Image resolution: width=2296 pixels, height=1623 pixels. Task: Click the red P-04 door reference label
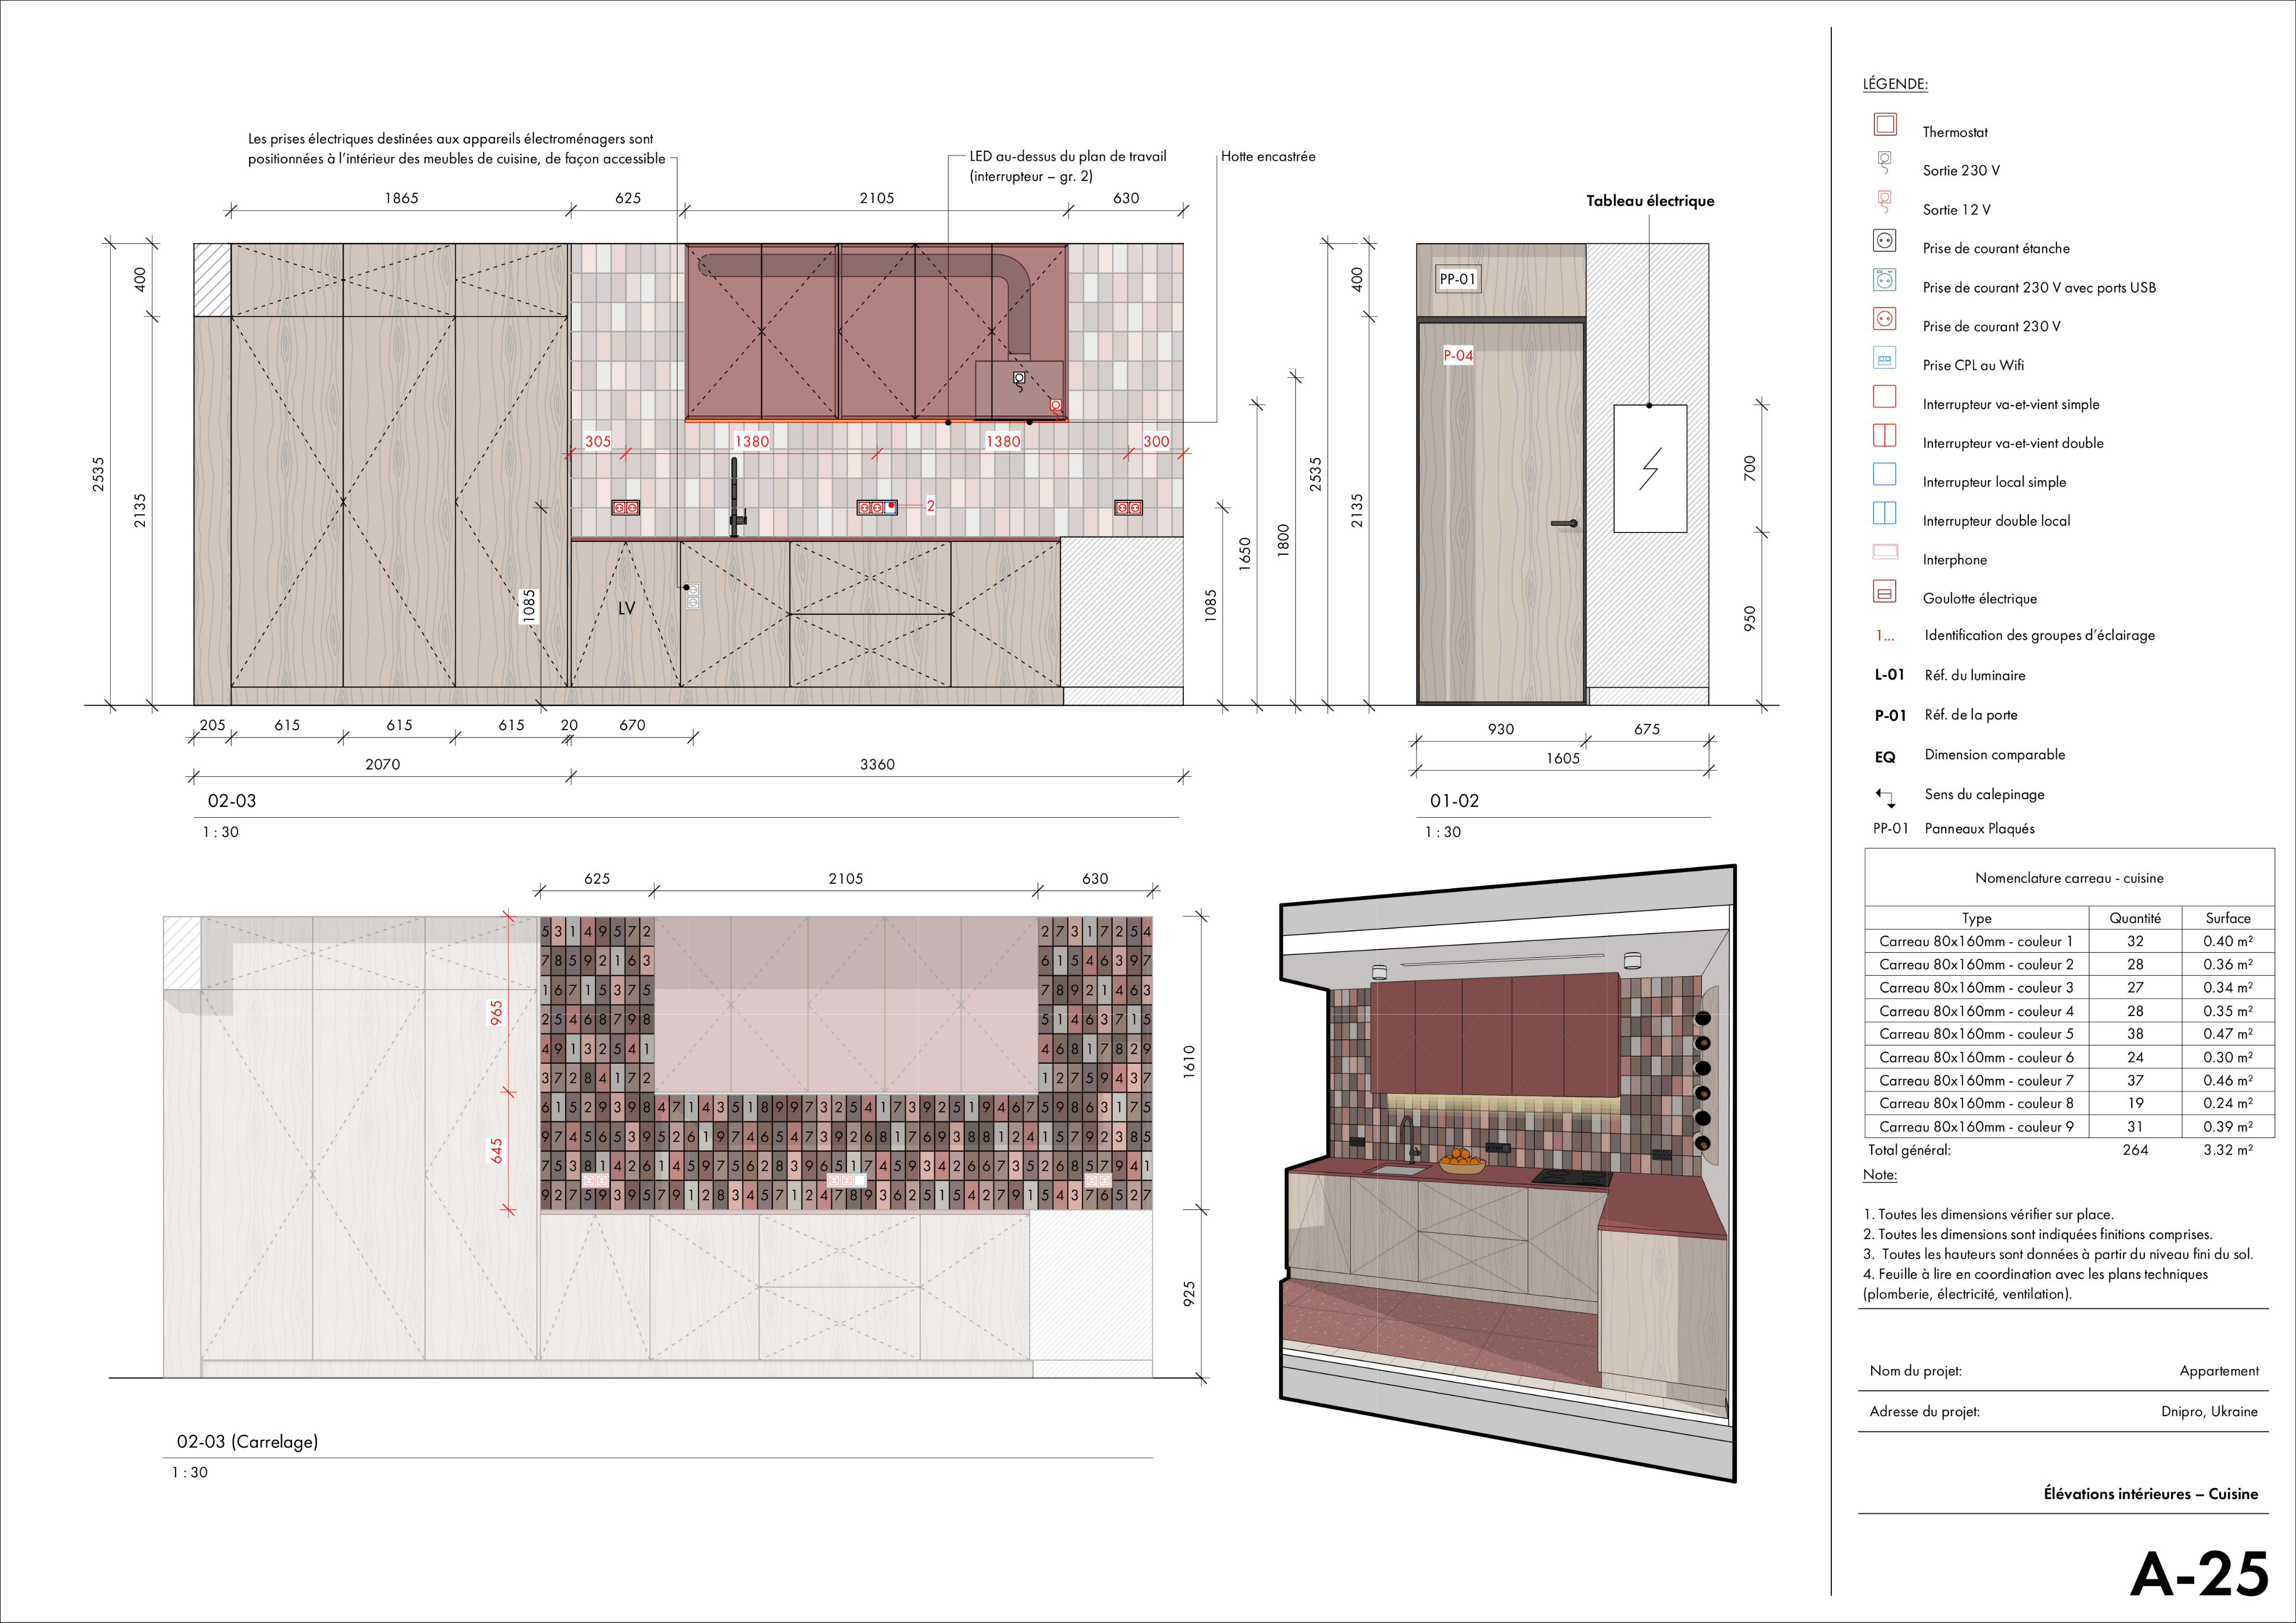click(x=1457, y=355)
